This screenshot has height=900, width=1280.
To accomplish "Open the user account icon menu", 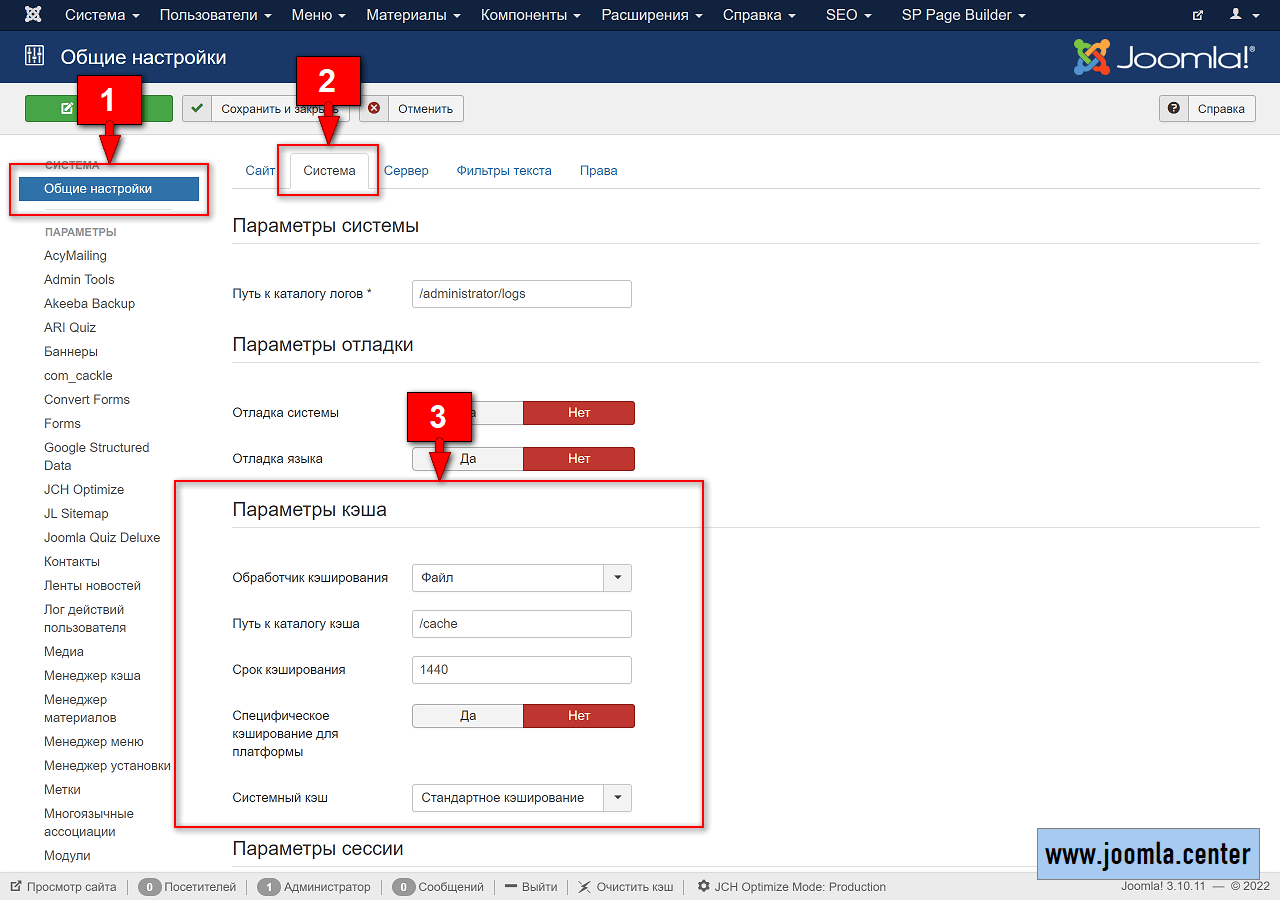I will coord(1236,15).
